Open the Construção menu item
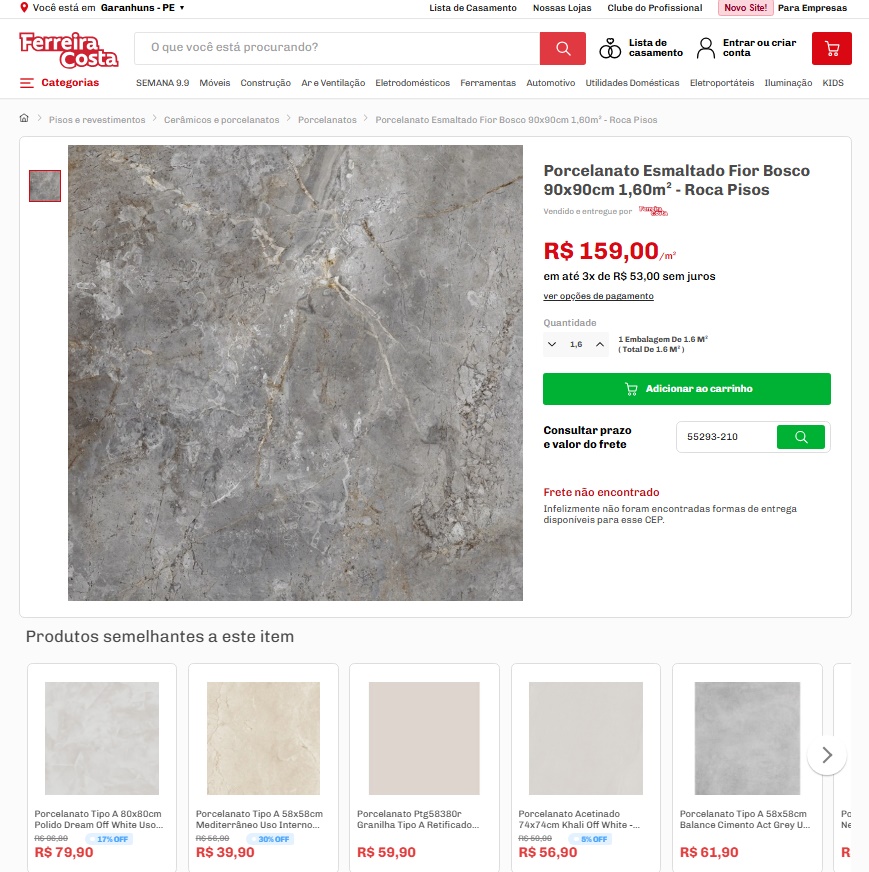The height and width of the screenshot is (872, 869). (x=265, y=83)
